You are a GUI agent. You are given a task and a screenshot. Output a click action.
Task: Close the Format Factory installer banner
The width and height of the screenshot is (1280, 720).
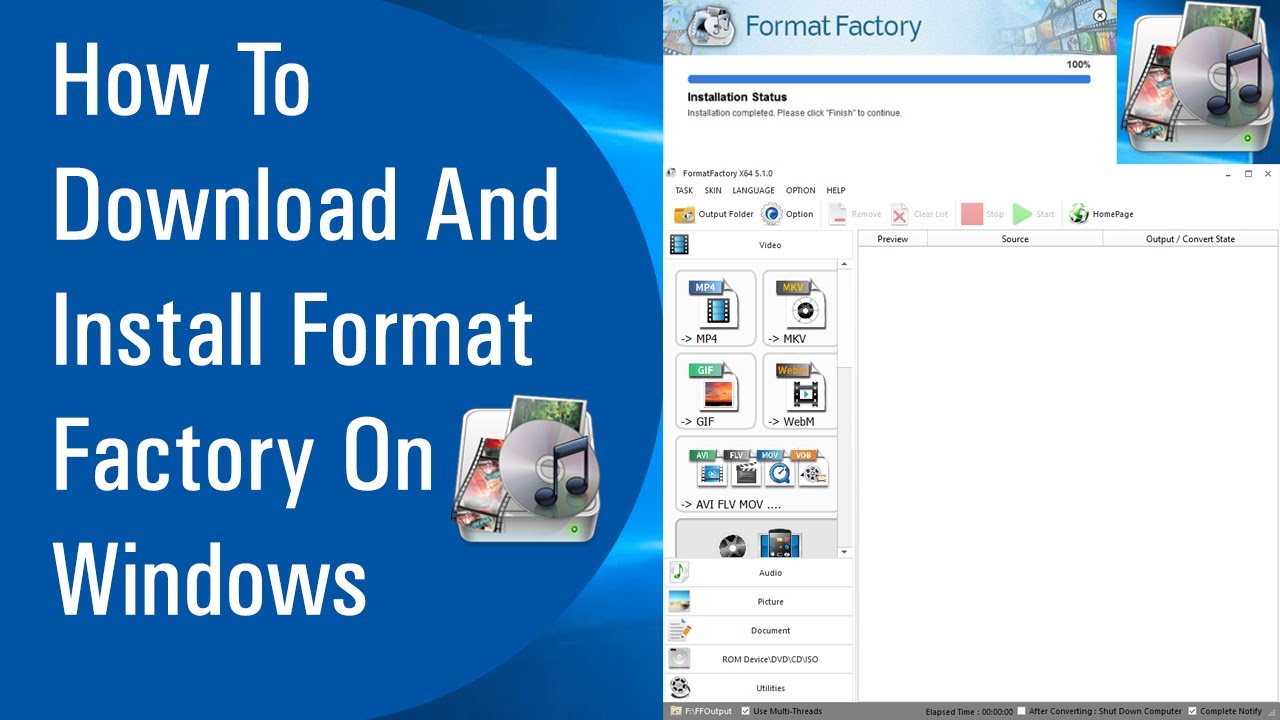(x=1100, y=15)
